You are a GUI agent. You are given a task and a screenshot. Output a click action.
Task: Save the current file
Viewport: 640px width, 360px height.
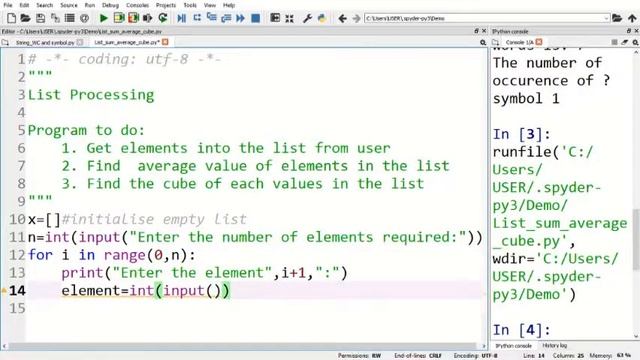point(40,18)
